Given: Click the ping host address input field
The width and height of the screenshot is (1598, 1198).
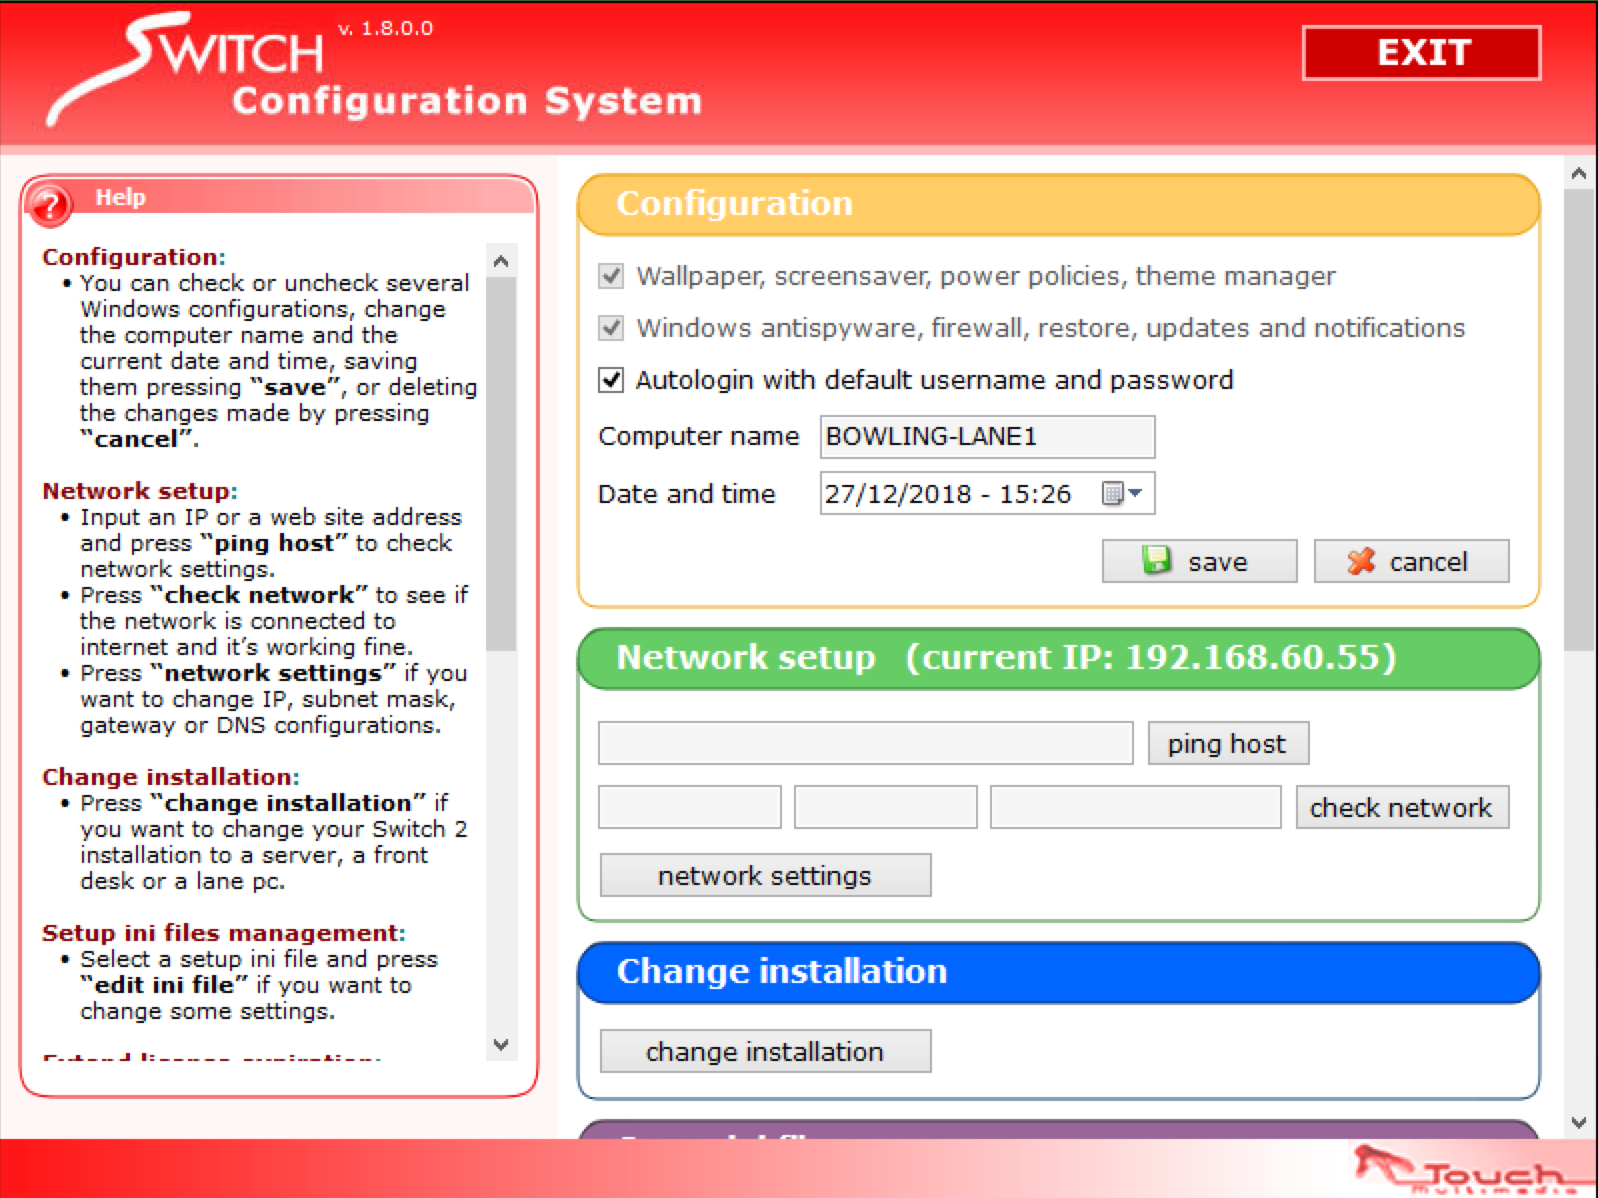Looking at the screenshot, I should 865,743.
